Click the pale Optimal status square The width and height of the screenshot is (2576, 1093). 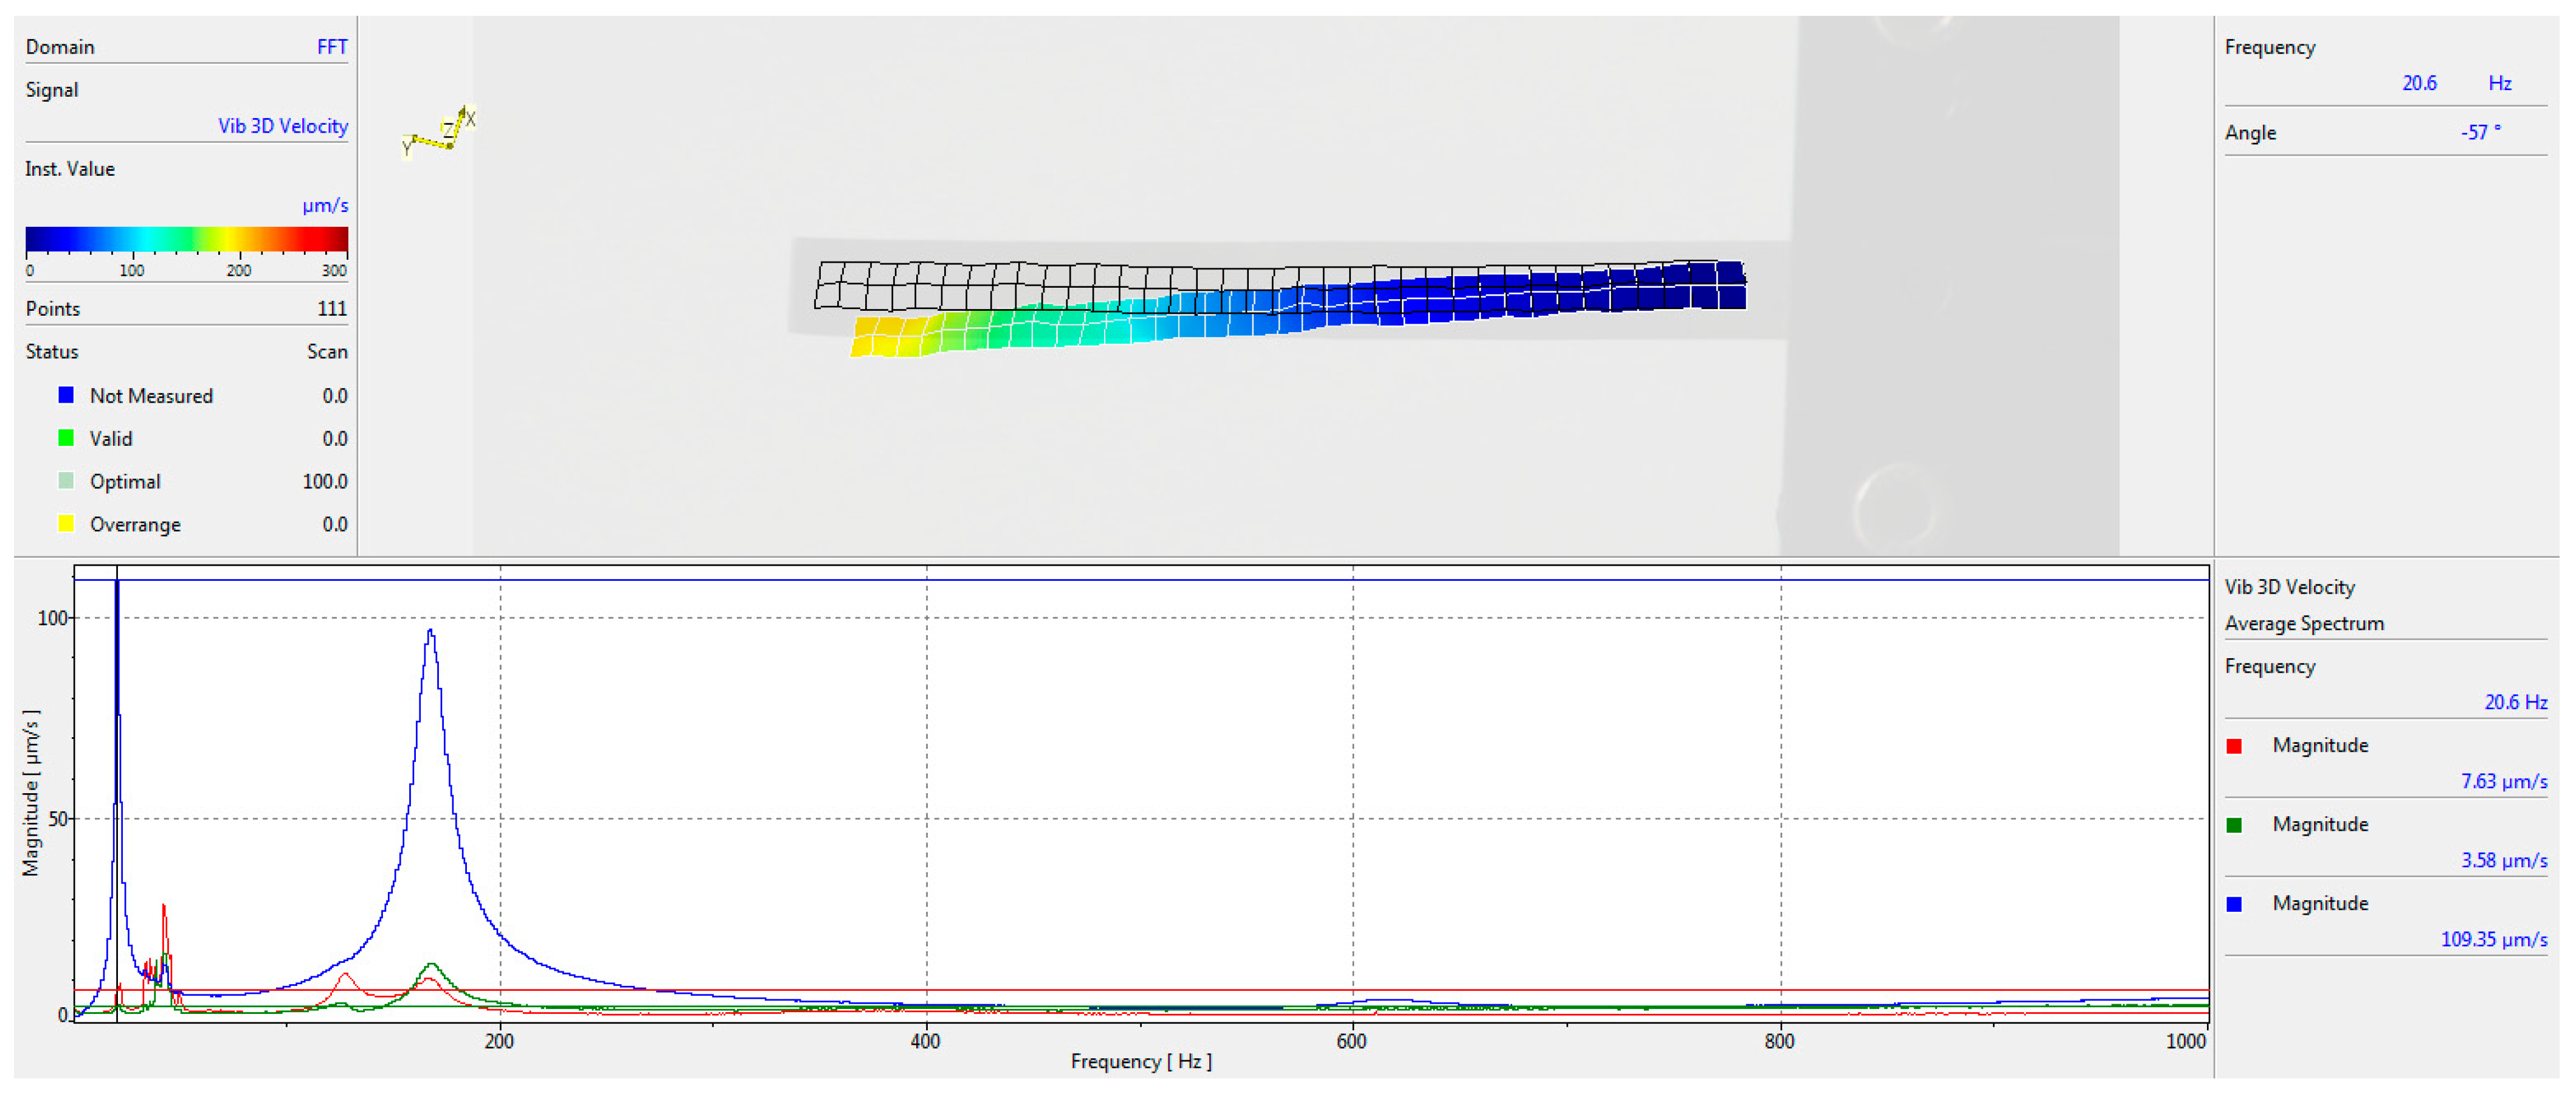point(66,481)
